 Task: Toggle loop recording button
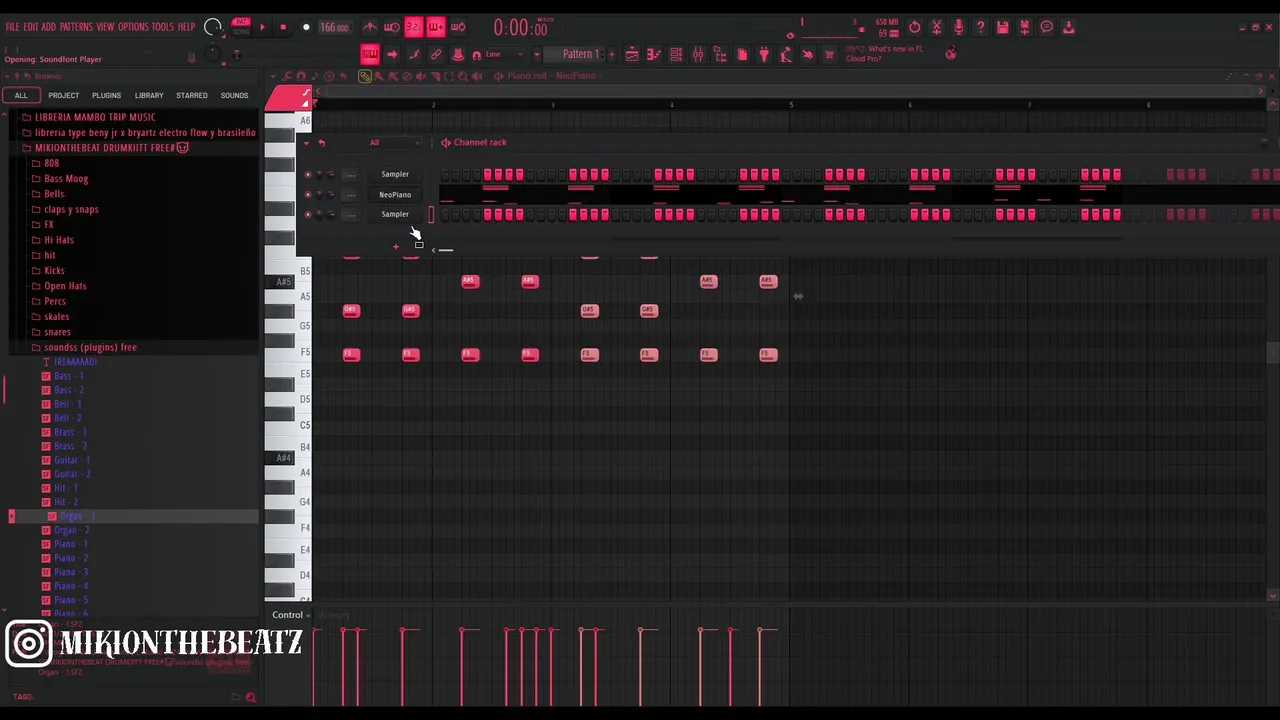(x=458, y=27)
